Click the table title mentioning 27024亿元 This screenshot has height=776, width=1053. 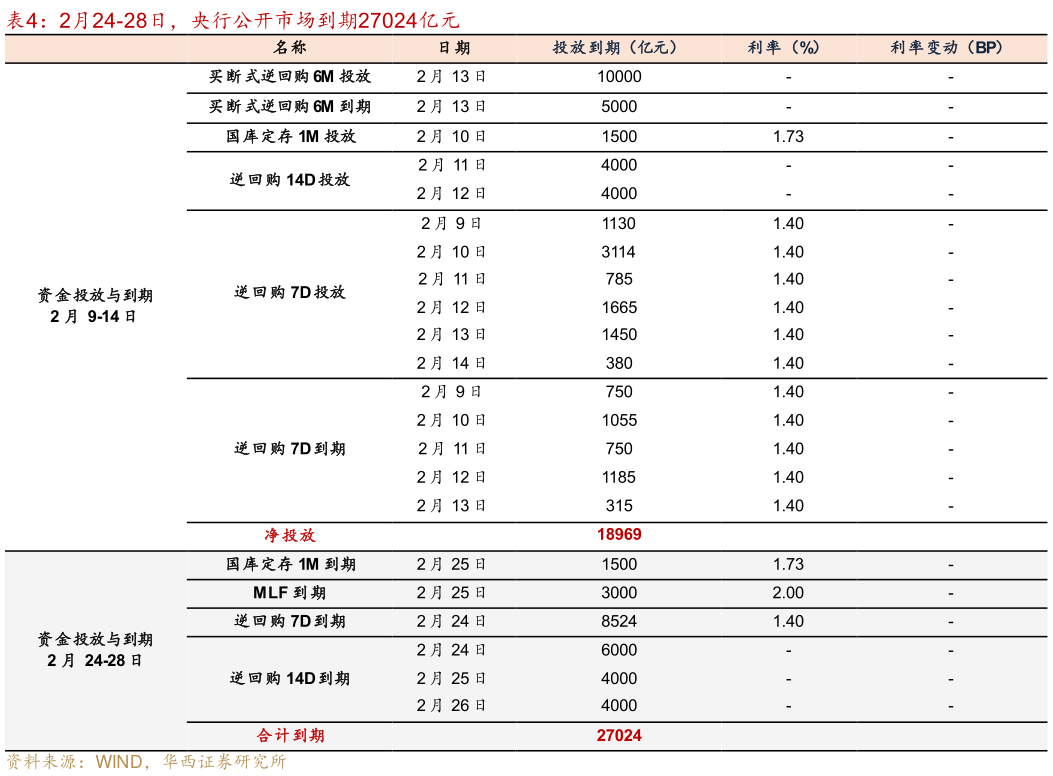[234, 21]
